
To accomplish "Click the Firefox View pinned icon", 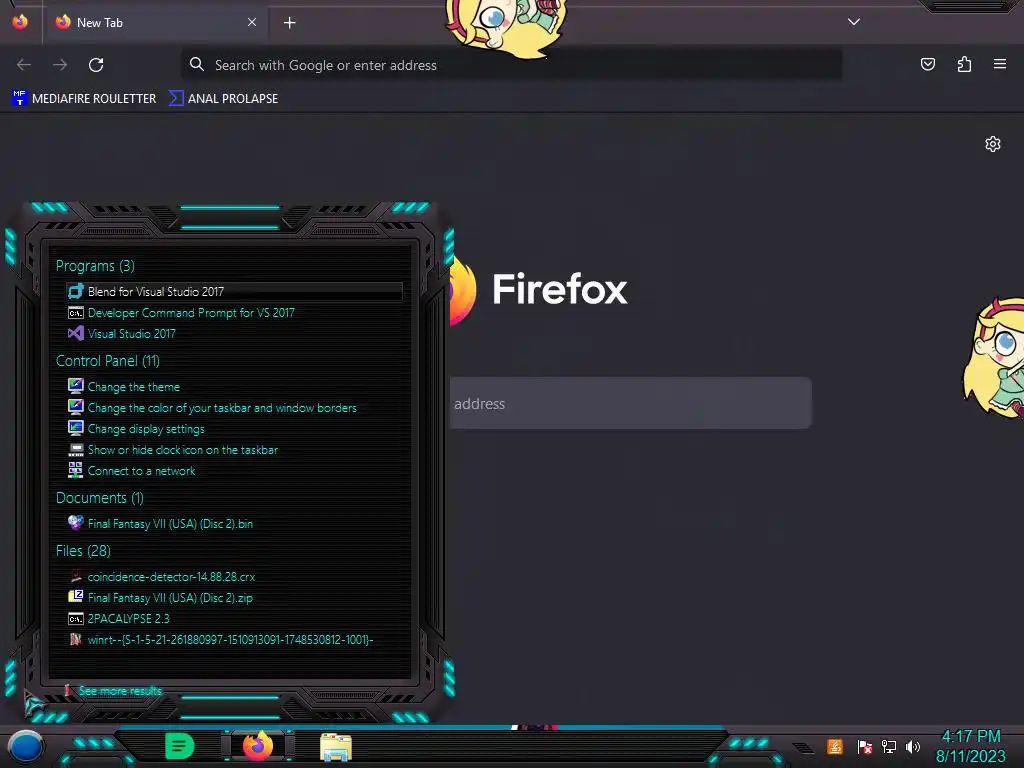I will (20, 22).
